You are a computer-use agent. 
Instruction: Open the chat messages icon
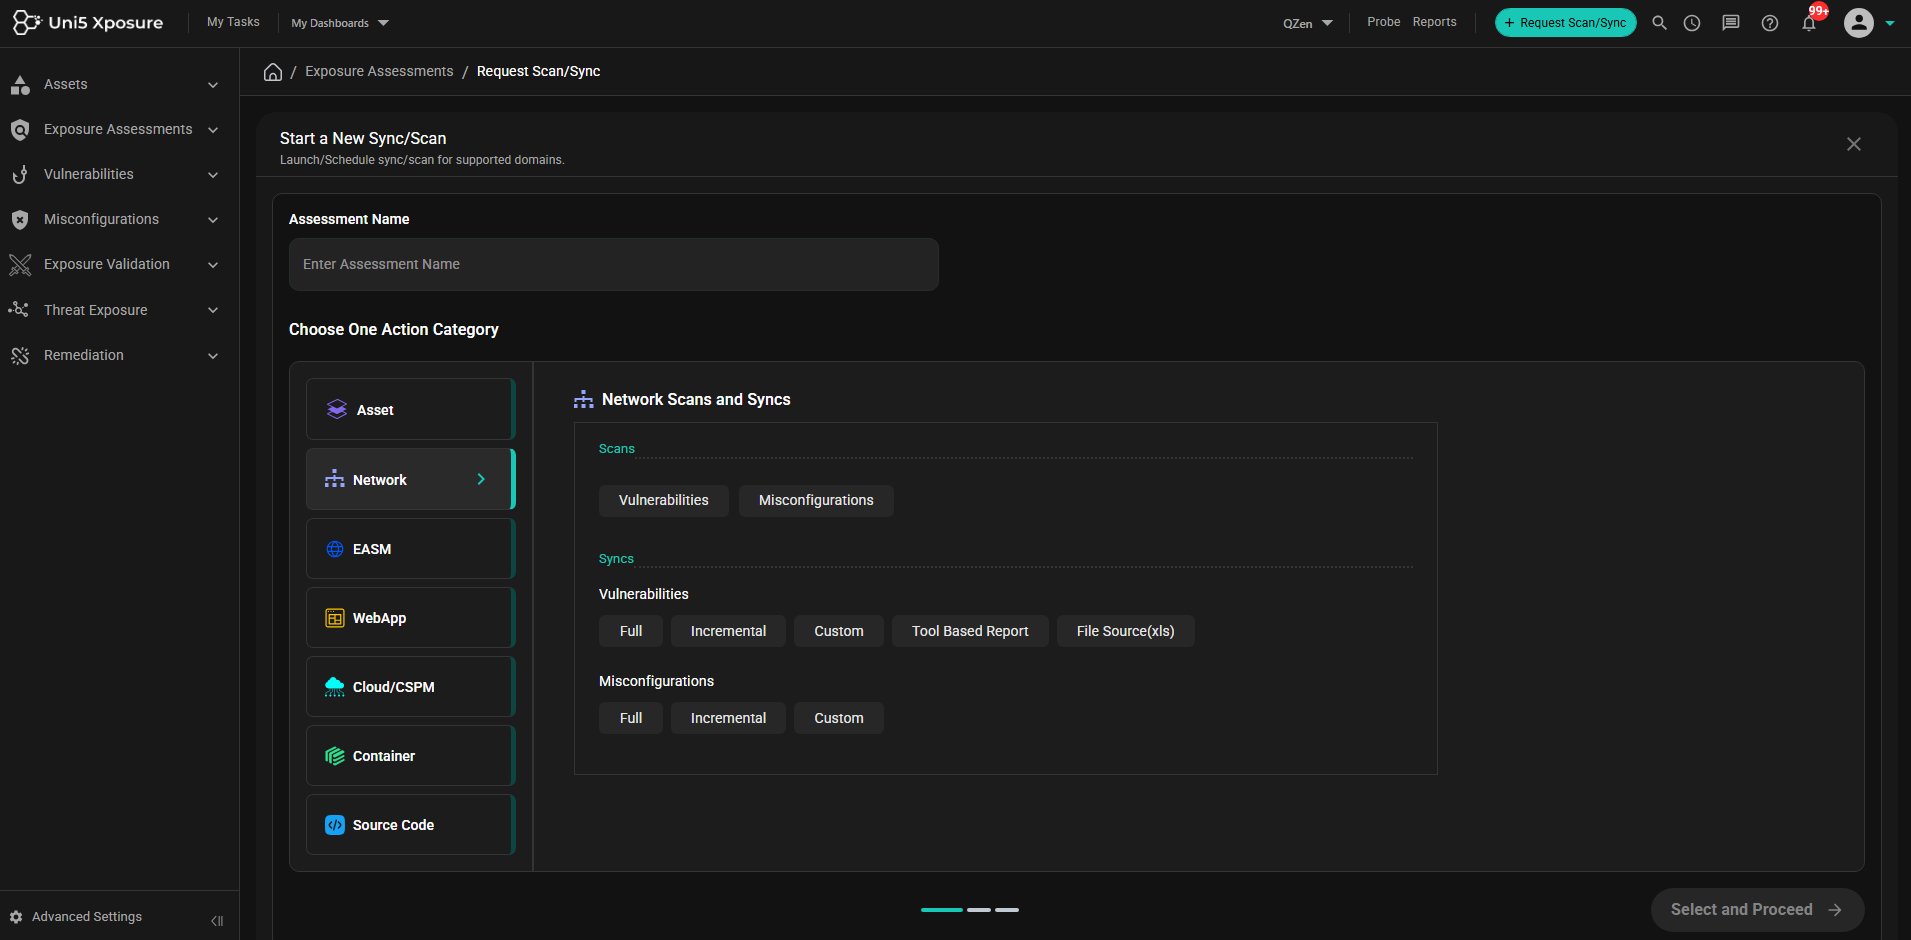coord(1730,23)
